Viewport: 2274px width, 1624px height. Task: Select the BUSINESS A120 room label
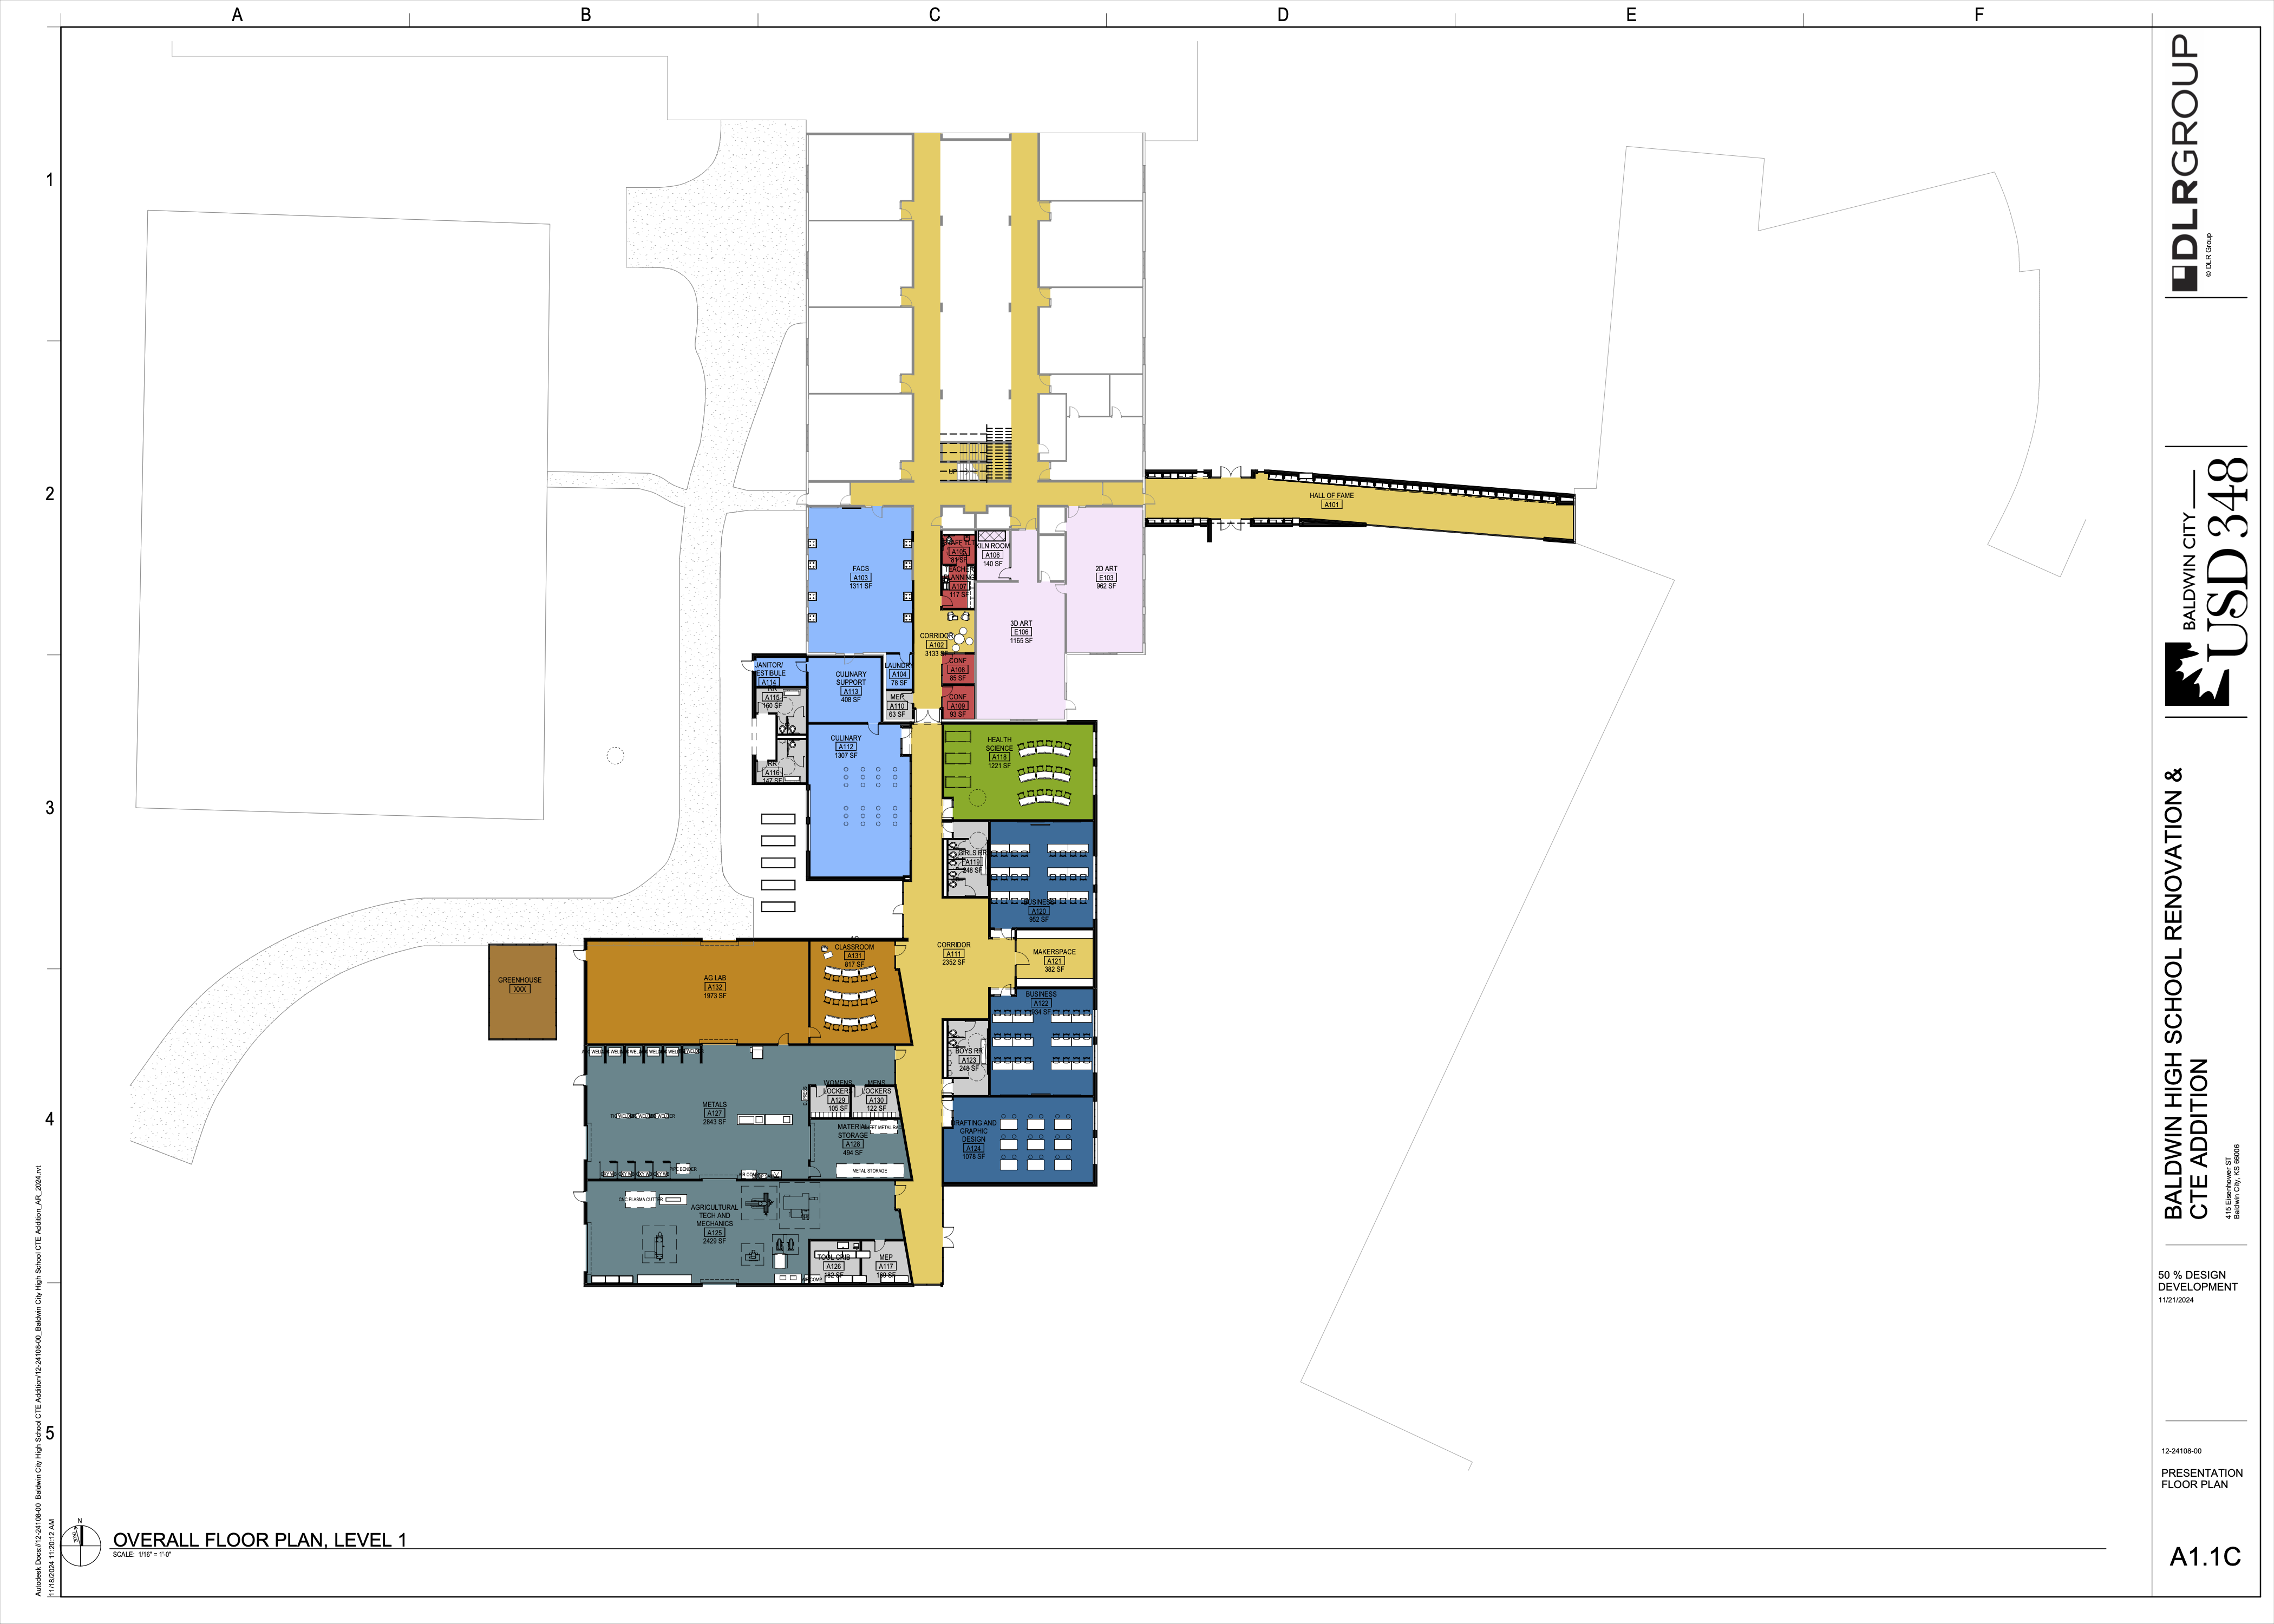pos(1039,911)
